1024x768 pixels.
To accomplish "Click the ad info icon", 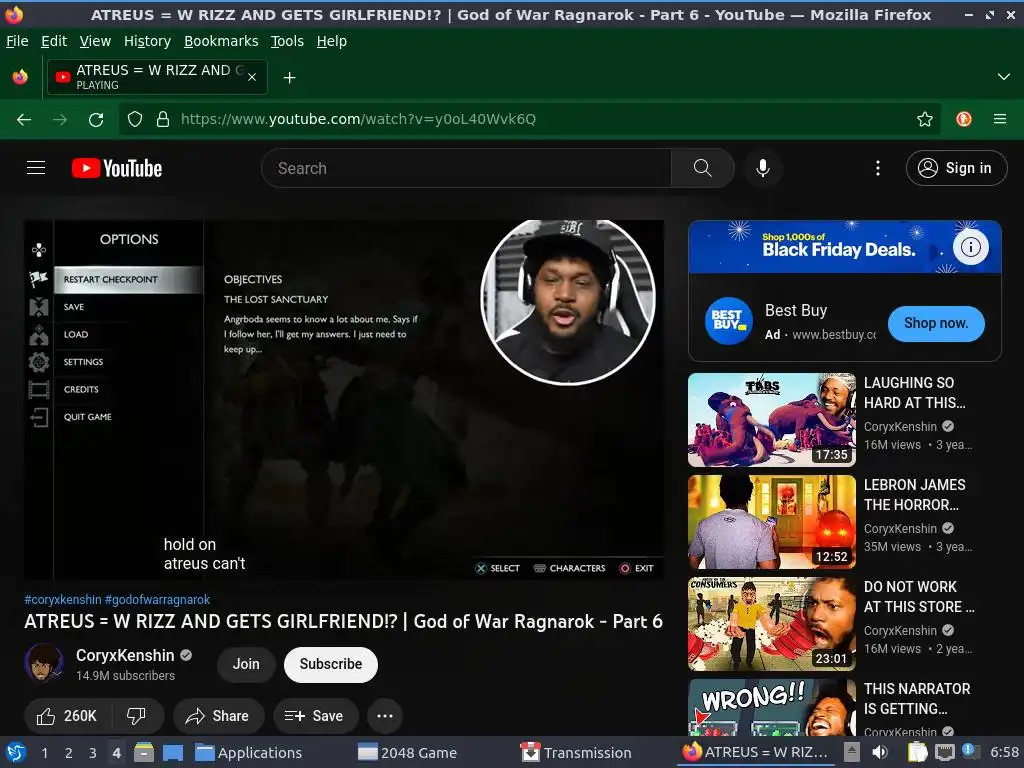I will coord(970,247).
